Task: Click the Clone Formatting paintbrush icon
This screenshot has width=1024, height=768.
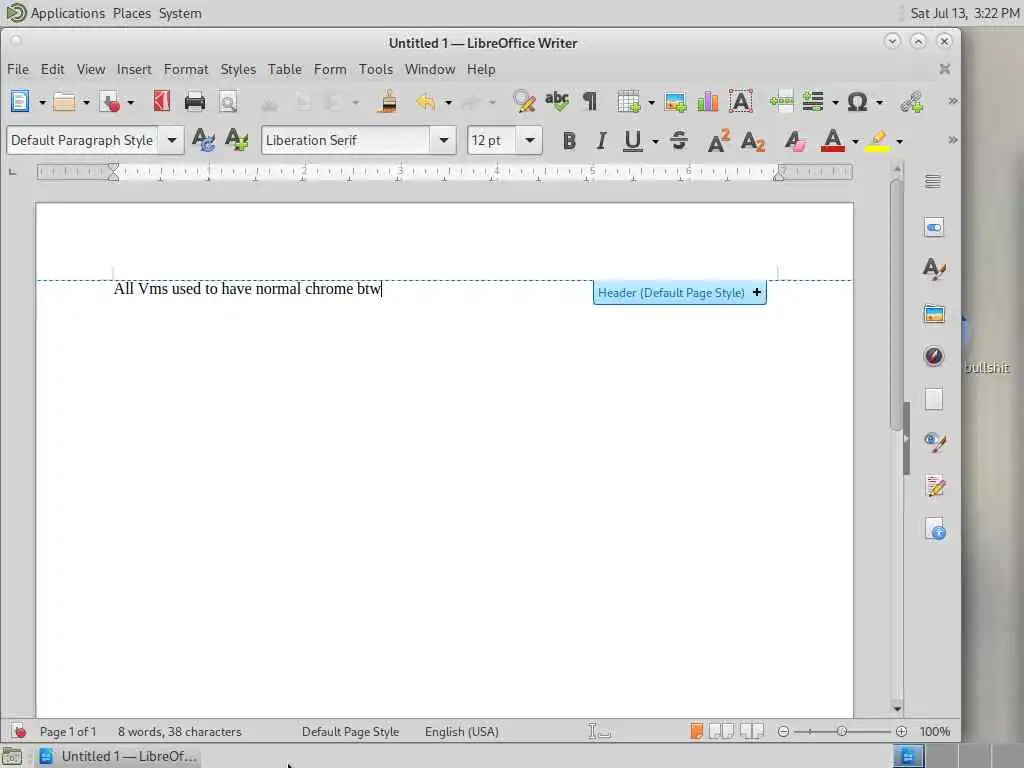Action: click(388, 102)
